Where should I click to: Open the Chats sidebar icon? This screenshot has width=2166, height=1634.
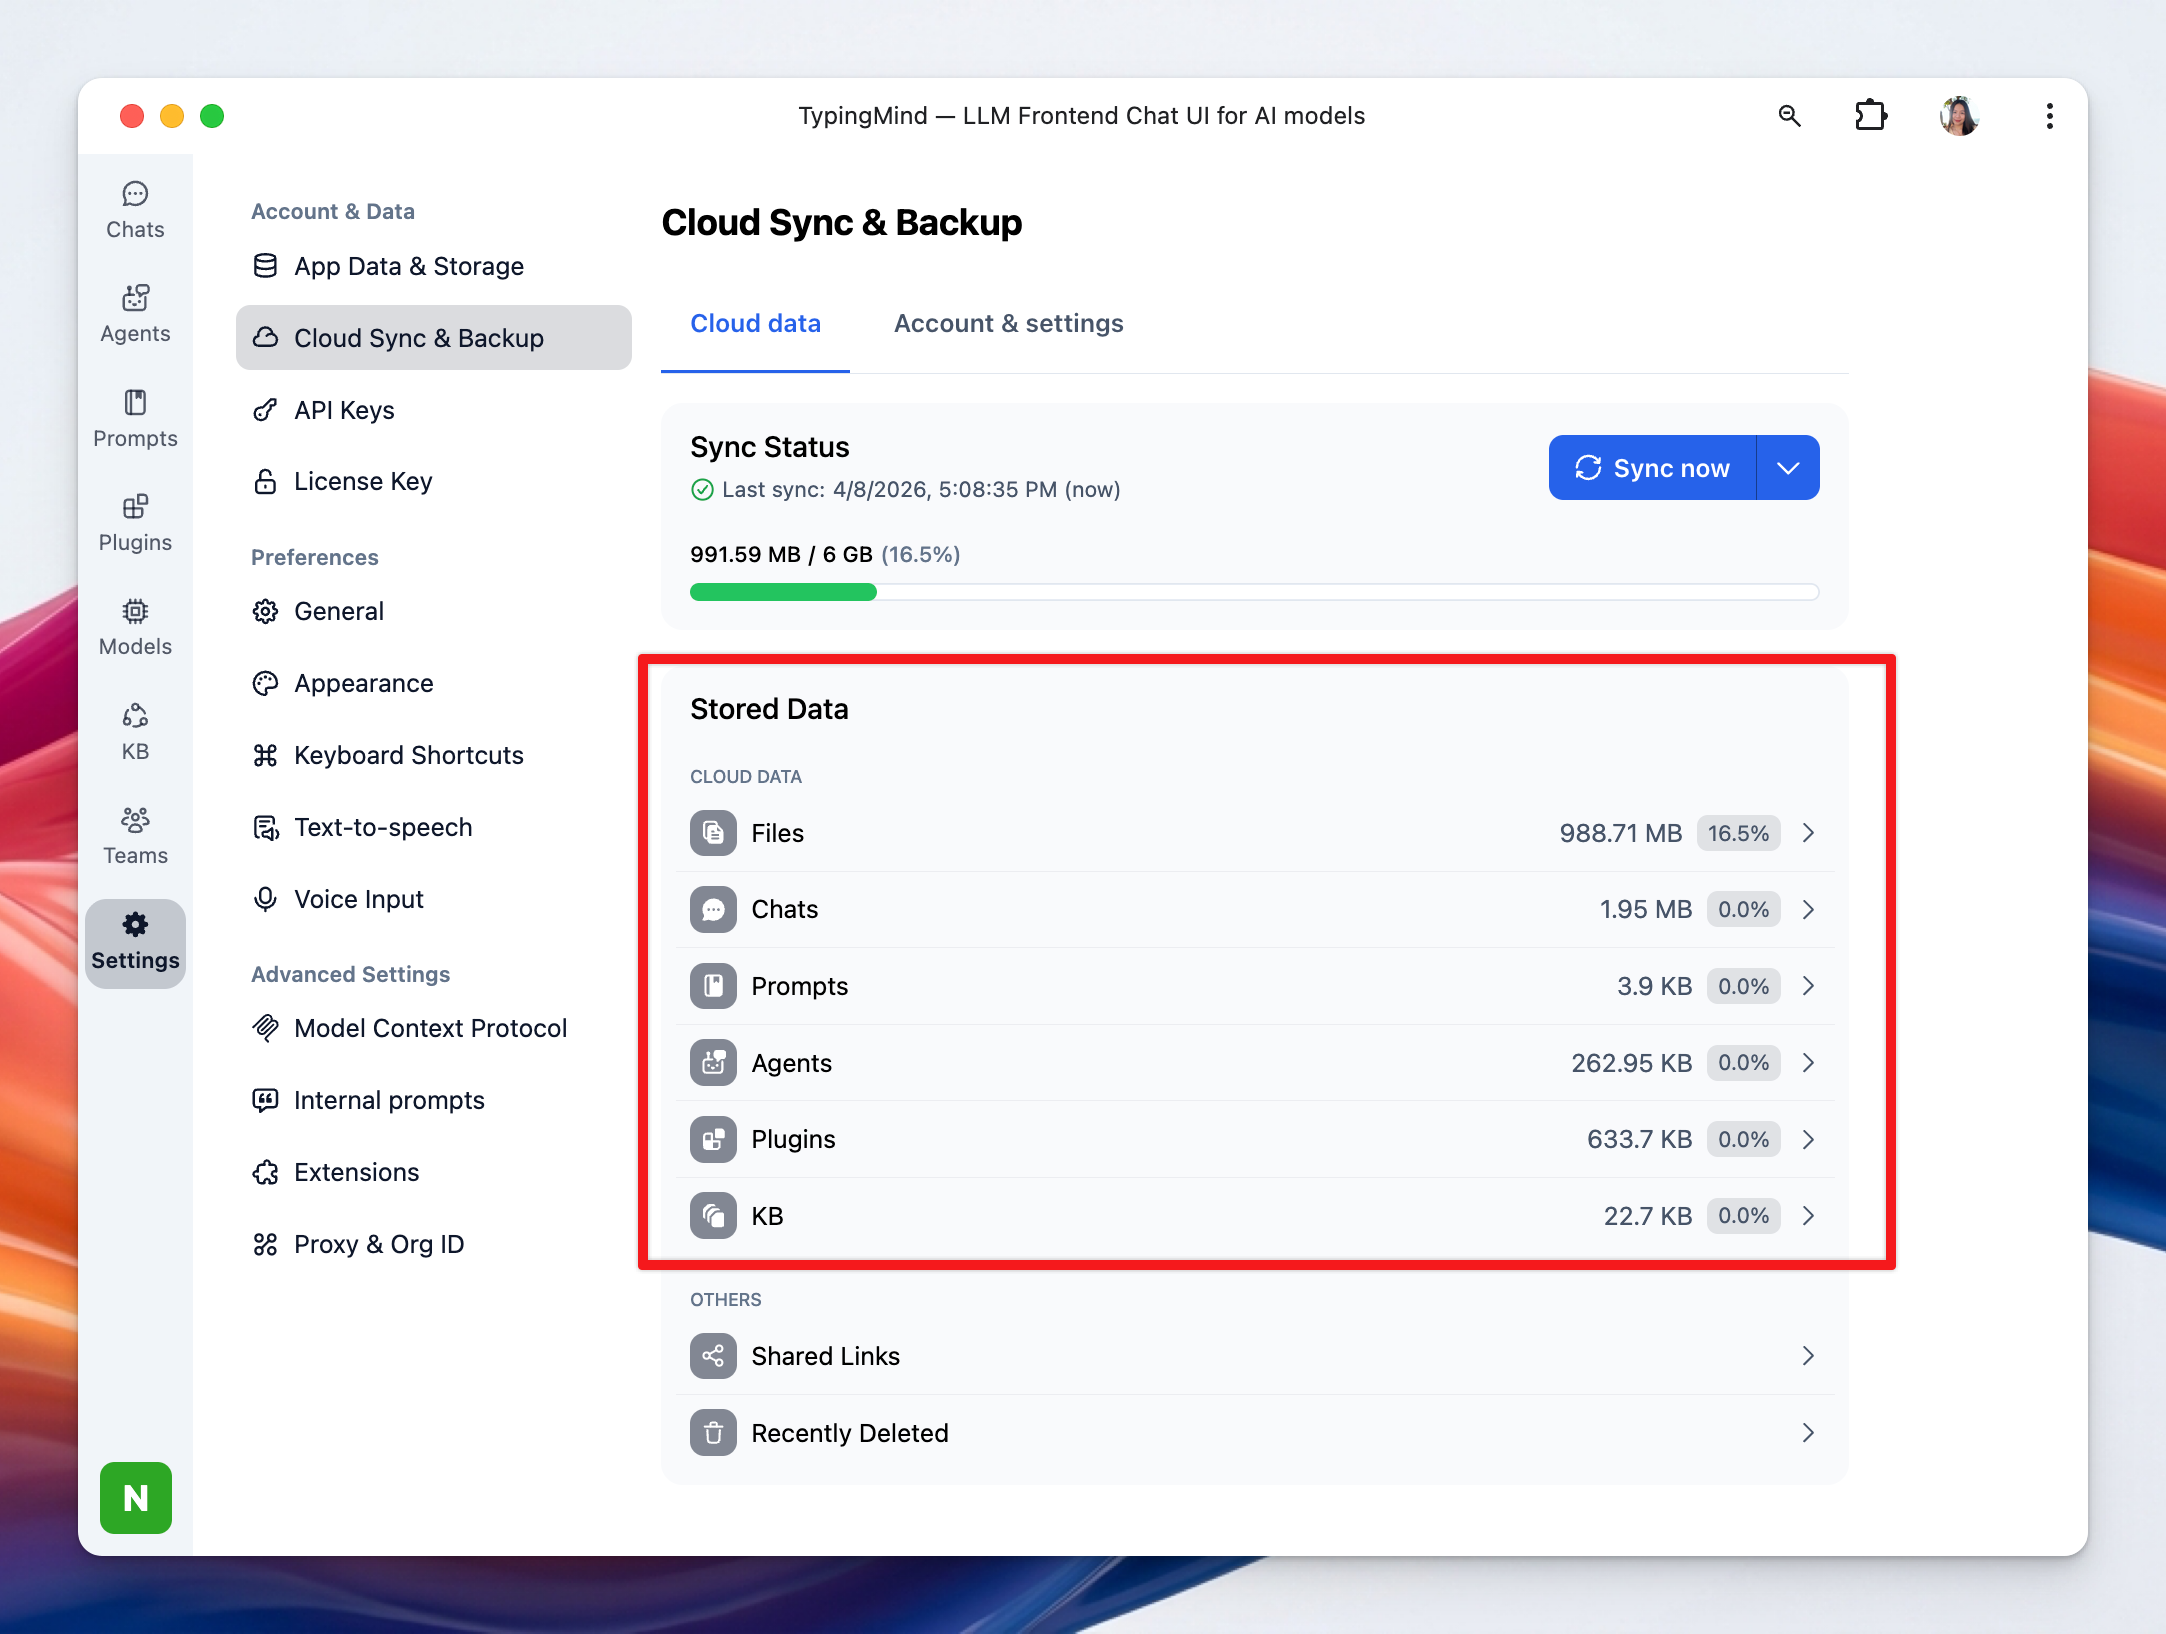(x=135, y=210)
